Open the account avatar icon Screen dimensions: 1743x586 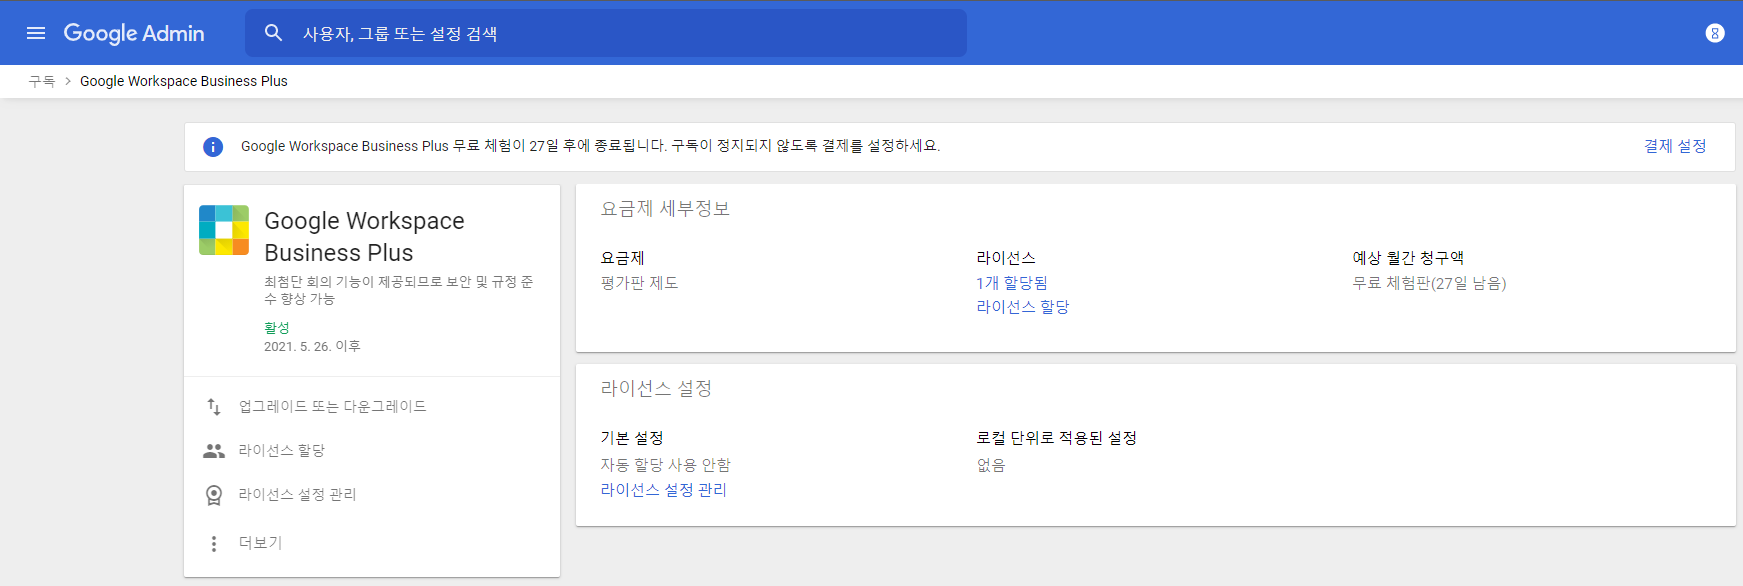pyautogui.click(x=1714, y=33)
